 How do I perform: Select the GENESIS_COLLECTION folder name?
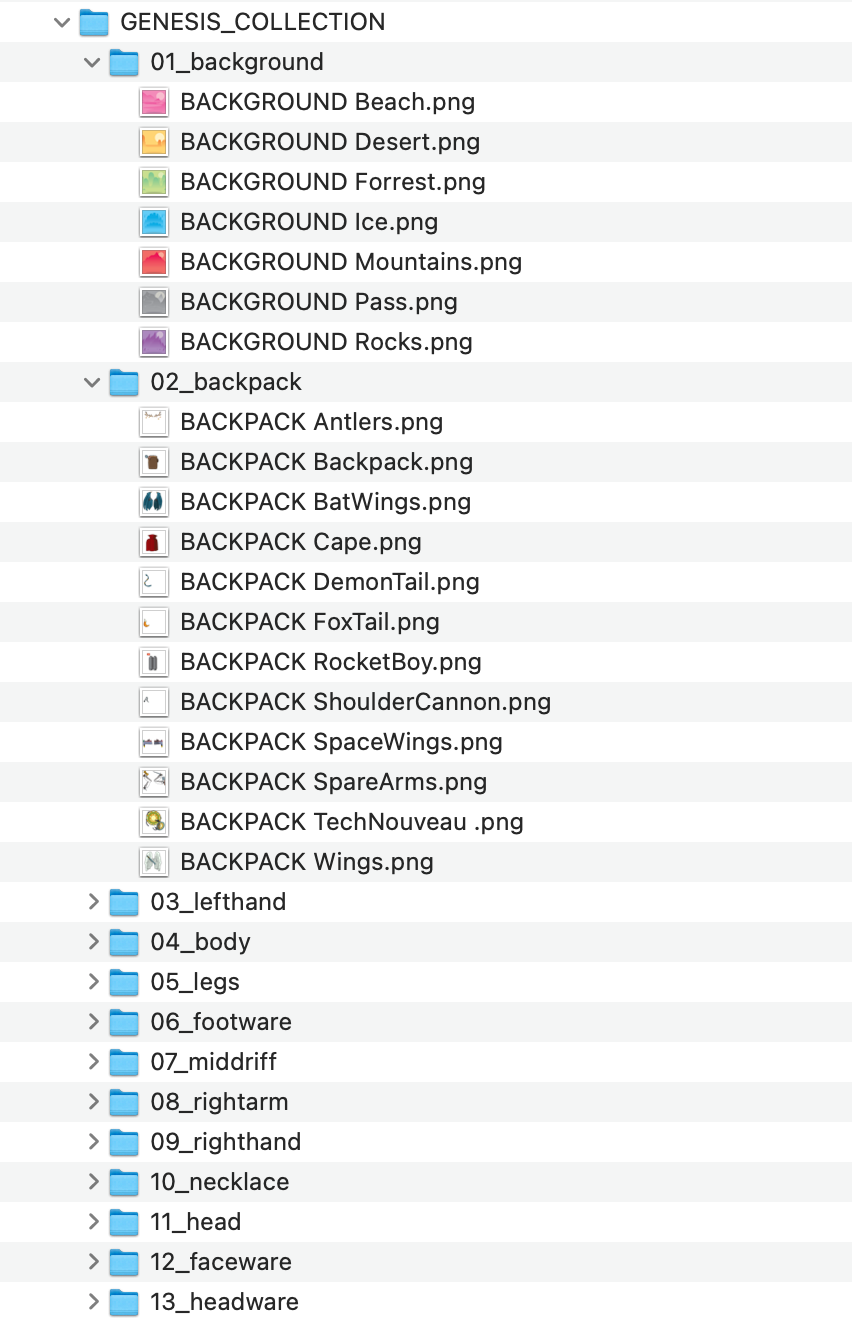click(x=253, y=22)
